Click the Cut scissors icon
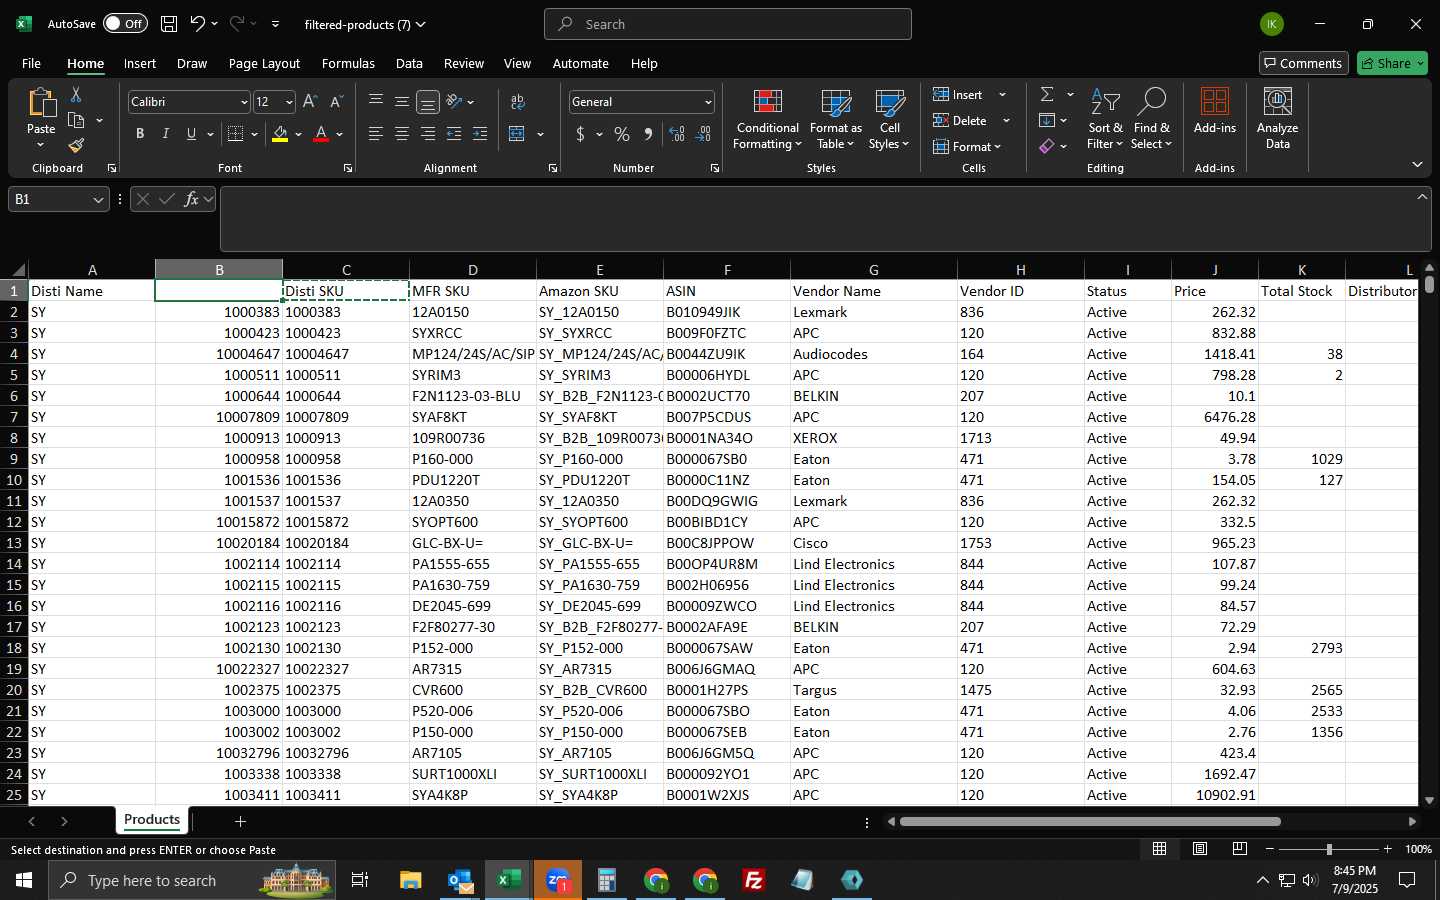This screenshot has height=900, width=1440. 76,94
